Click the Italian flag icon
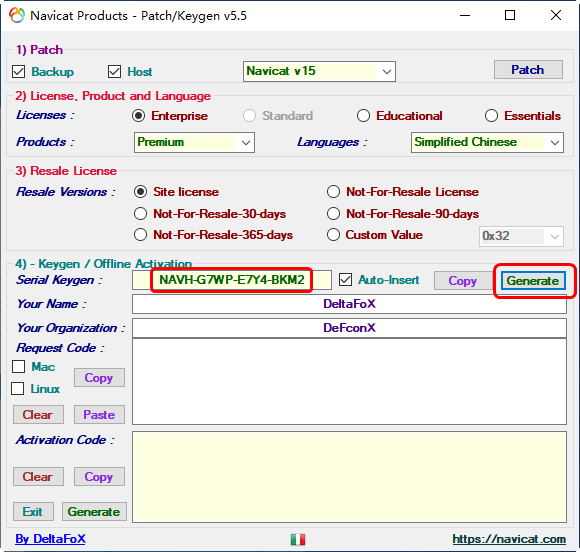This screenshot has height=552, width=580. pyautogui.click(x=298, y=539)
